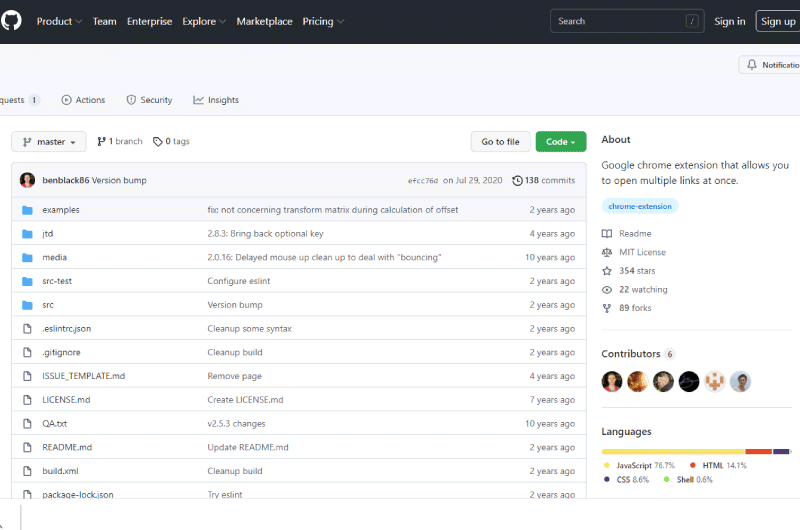Expand the Explore menu
Viewport: 800px width, 530px height.
click(204, 21)
